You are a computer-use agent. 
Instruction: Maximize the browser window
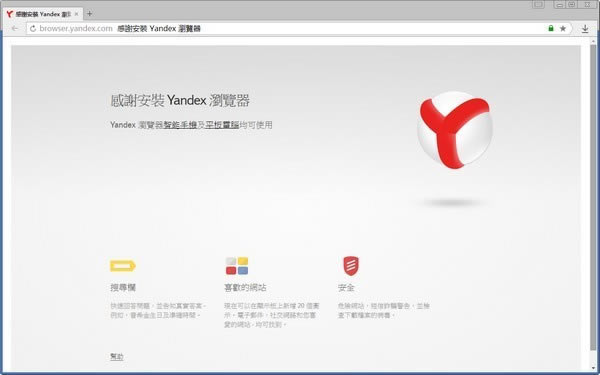coord(571,4)
